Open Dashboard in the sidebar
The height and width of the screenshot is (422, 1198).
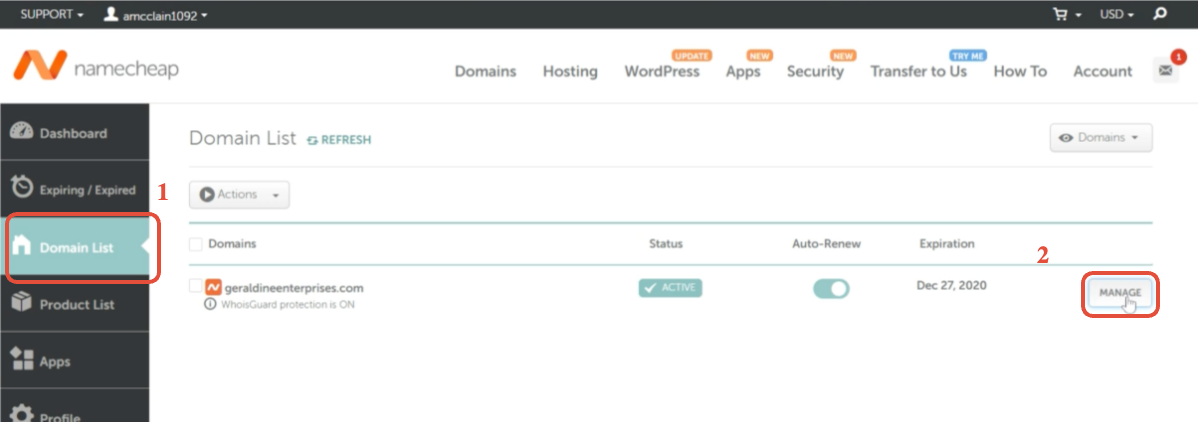click(73, 133)
